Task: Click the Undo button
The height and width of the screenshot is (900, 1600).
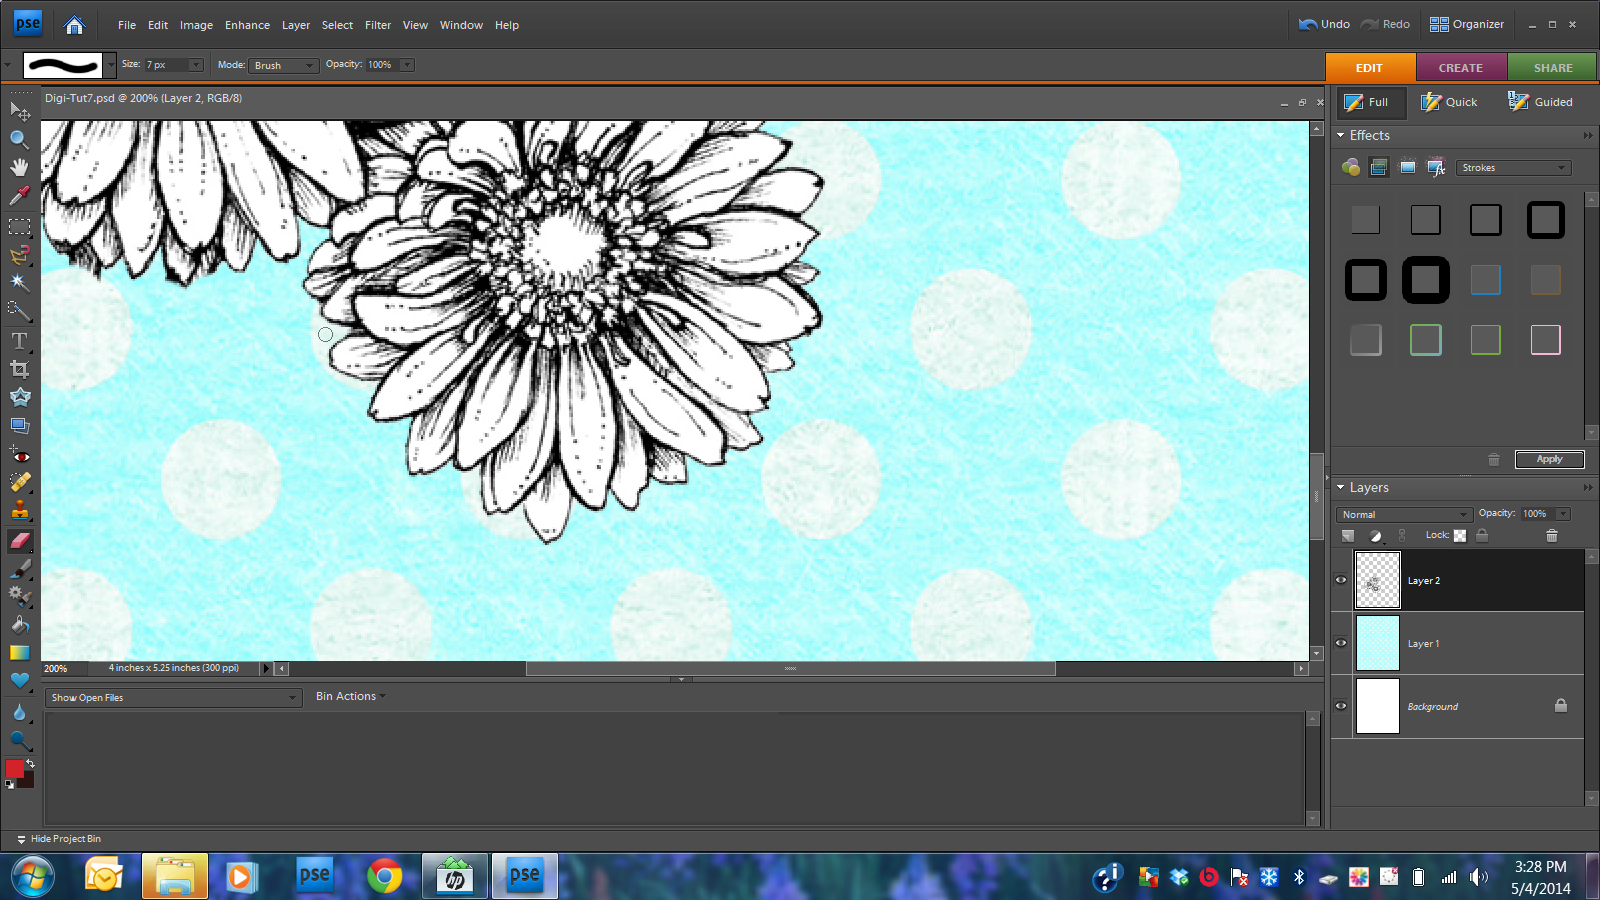Action: pos(1324,24)
